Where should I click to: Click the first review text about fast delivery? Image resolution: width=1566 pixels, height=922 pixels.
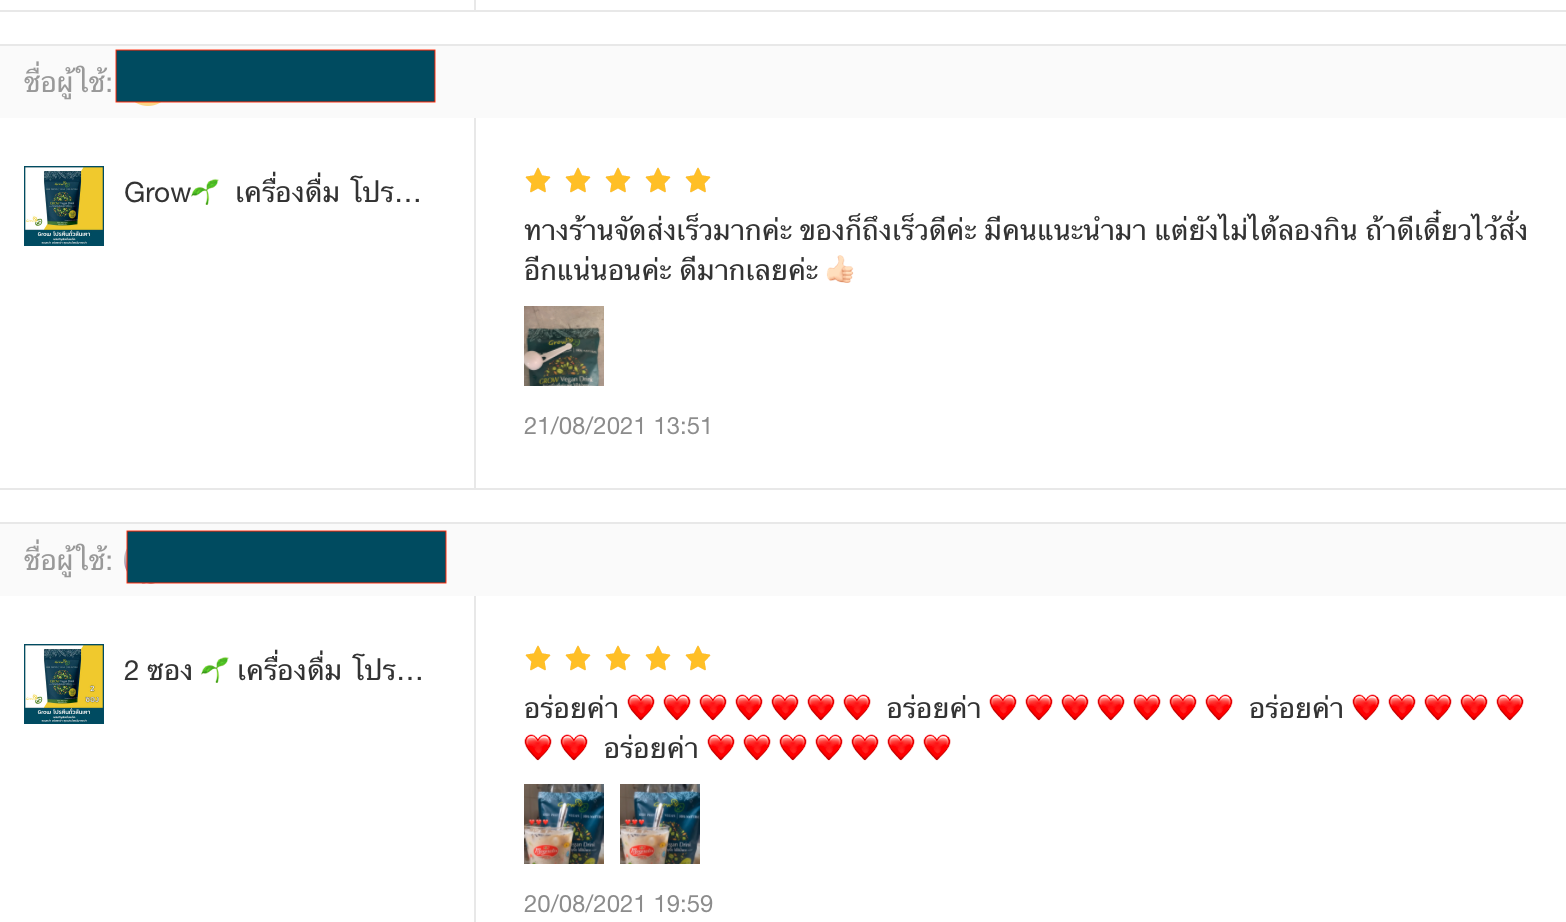coord(1025,250)
